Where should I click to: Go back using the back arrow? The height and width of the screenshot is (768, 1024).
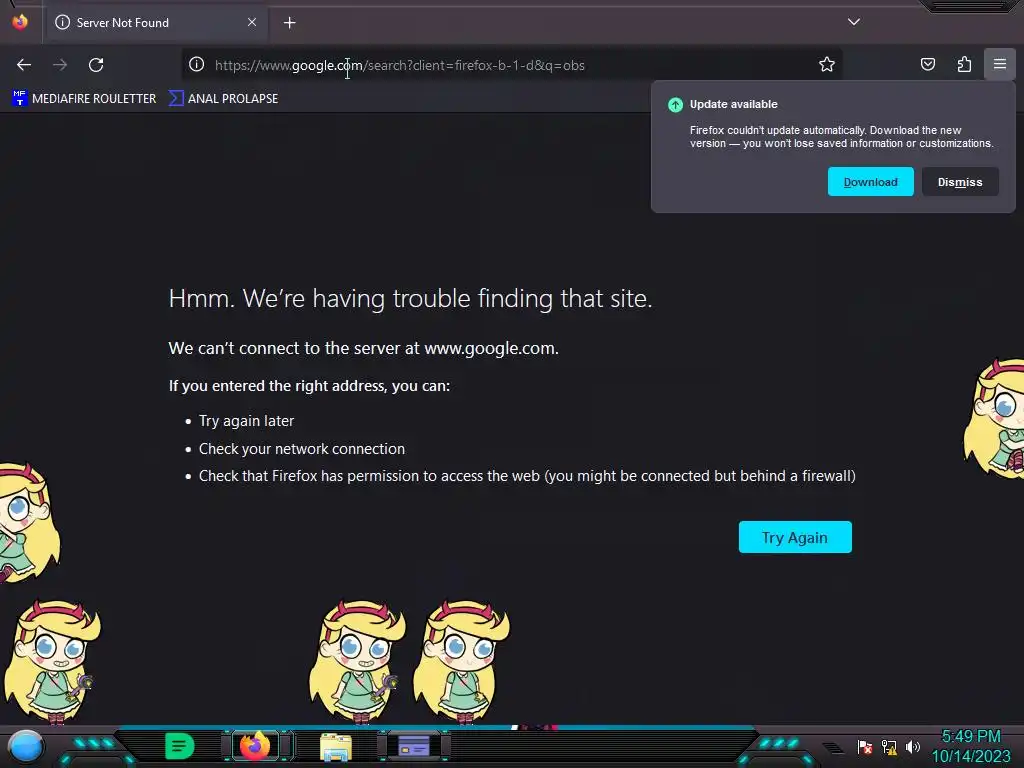coord(24,65)
